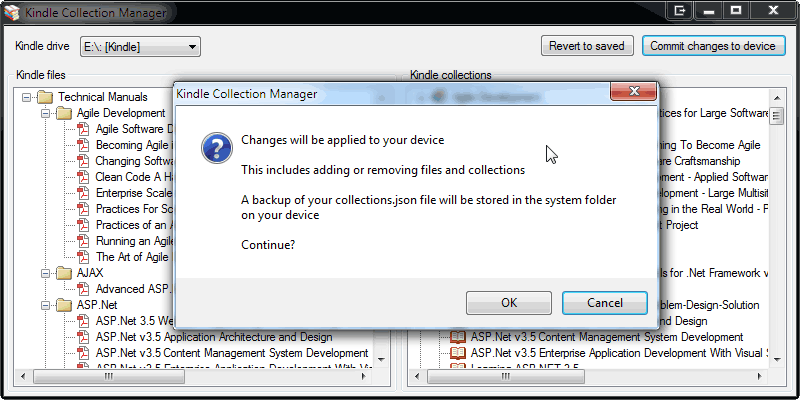Viewport: 800px width, 400px height.
Task: Click Revert to saved button
Action: coord(587,46)
